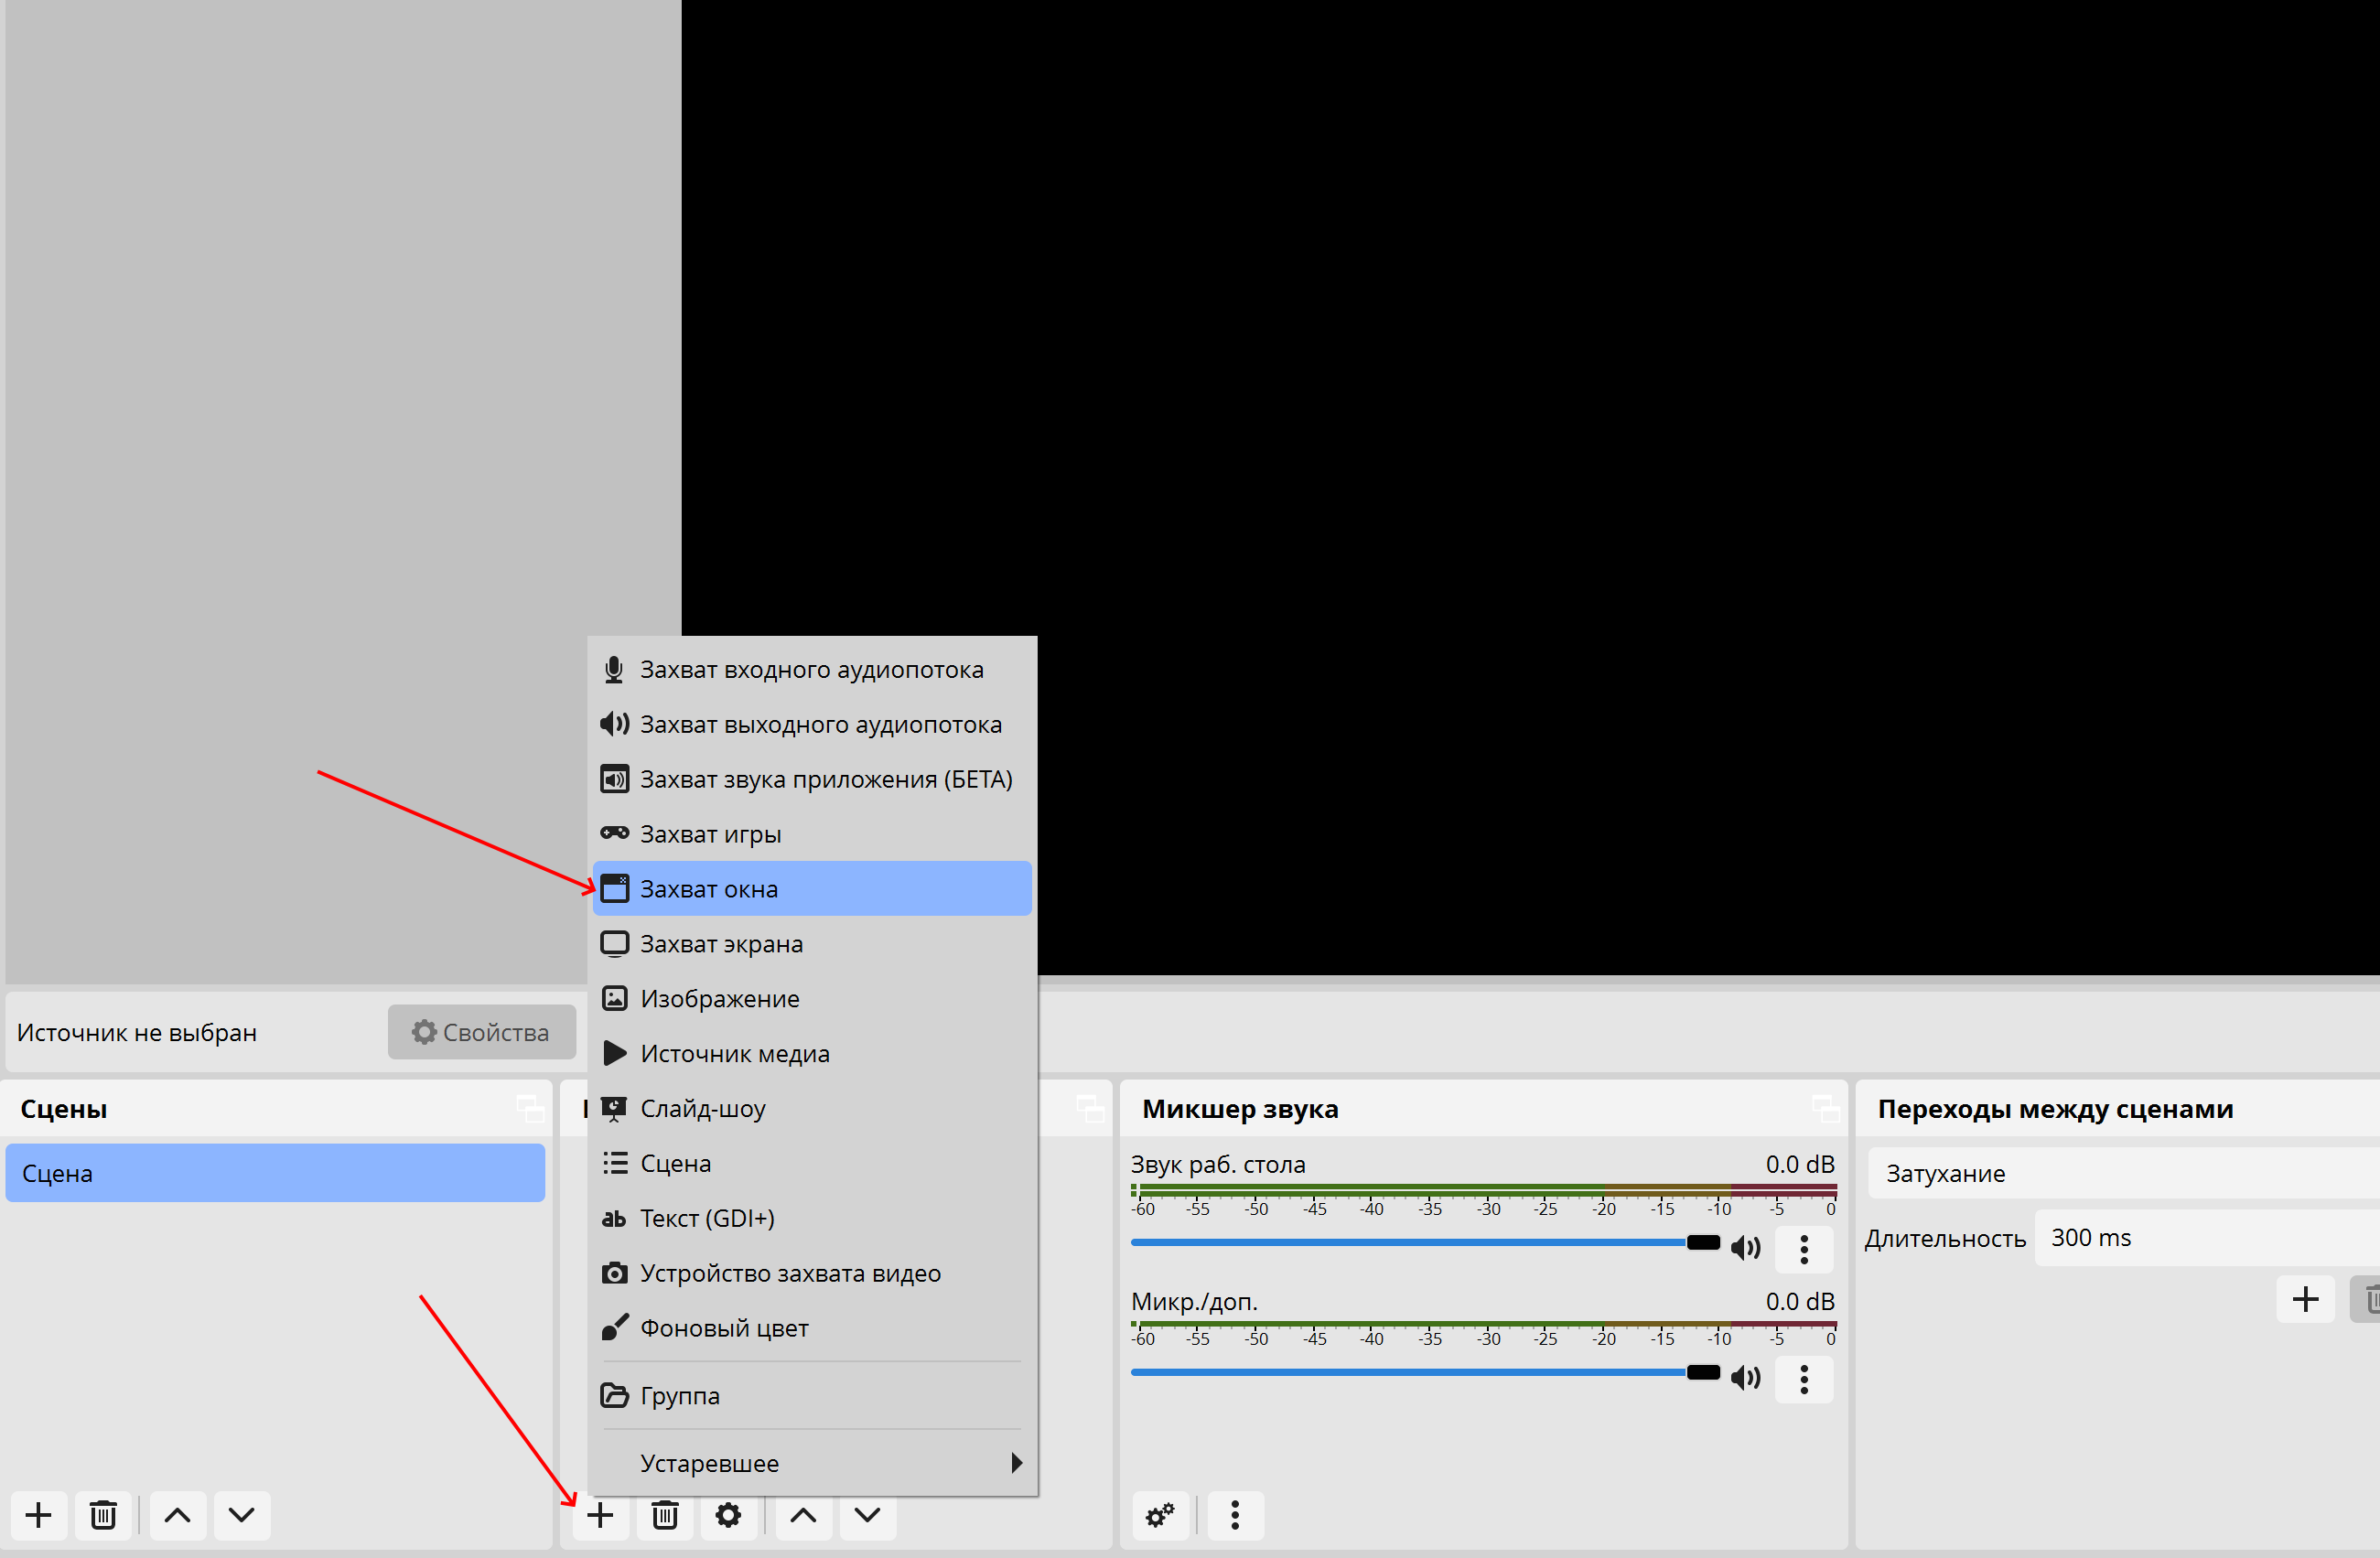This screenshot has width=2380, height=1558.
Task: Add Фоновый цвет source
Action: point(812,1328)
